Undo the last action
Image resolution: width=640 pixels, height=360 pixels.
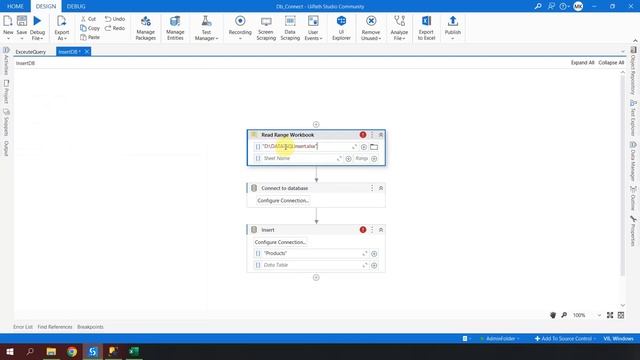(115, 19)
